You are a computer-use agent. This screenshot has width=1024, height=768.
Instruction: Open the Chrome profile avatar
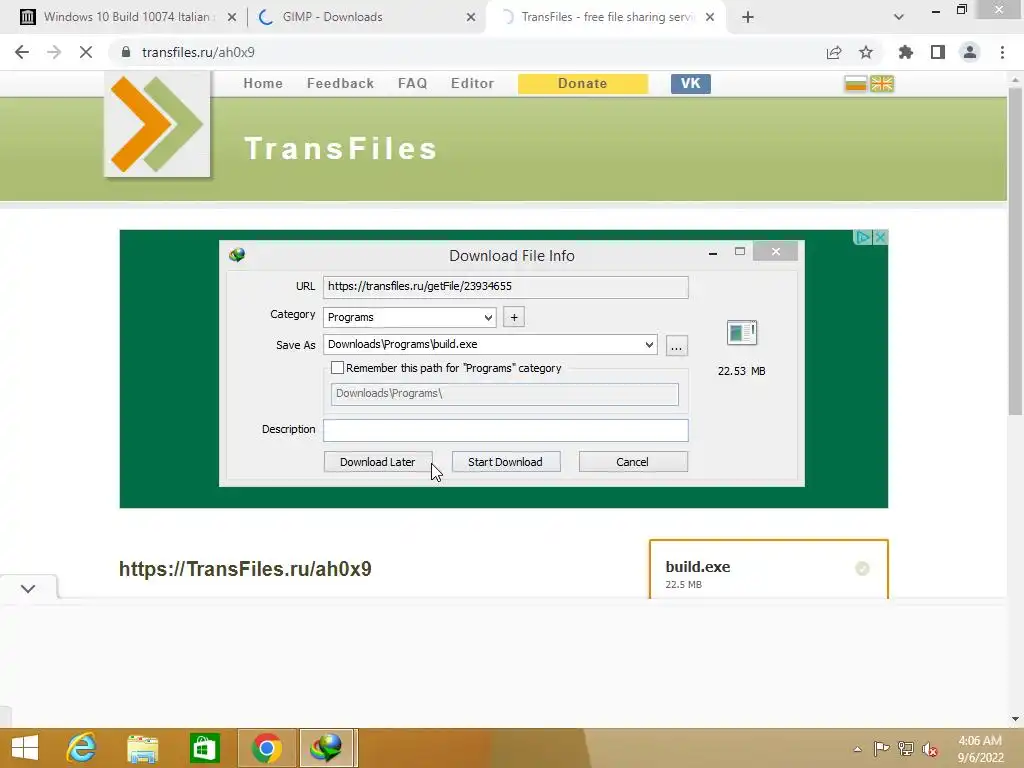point(970,52)
